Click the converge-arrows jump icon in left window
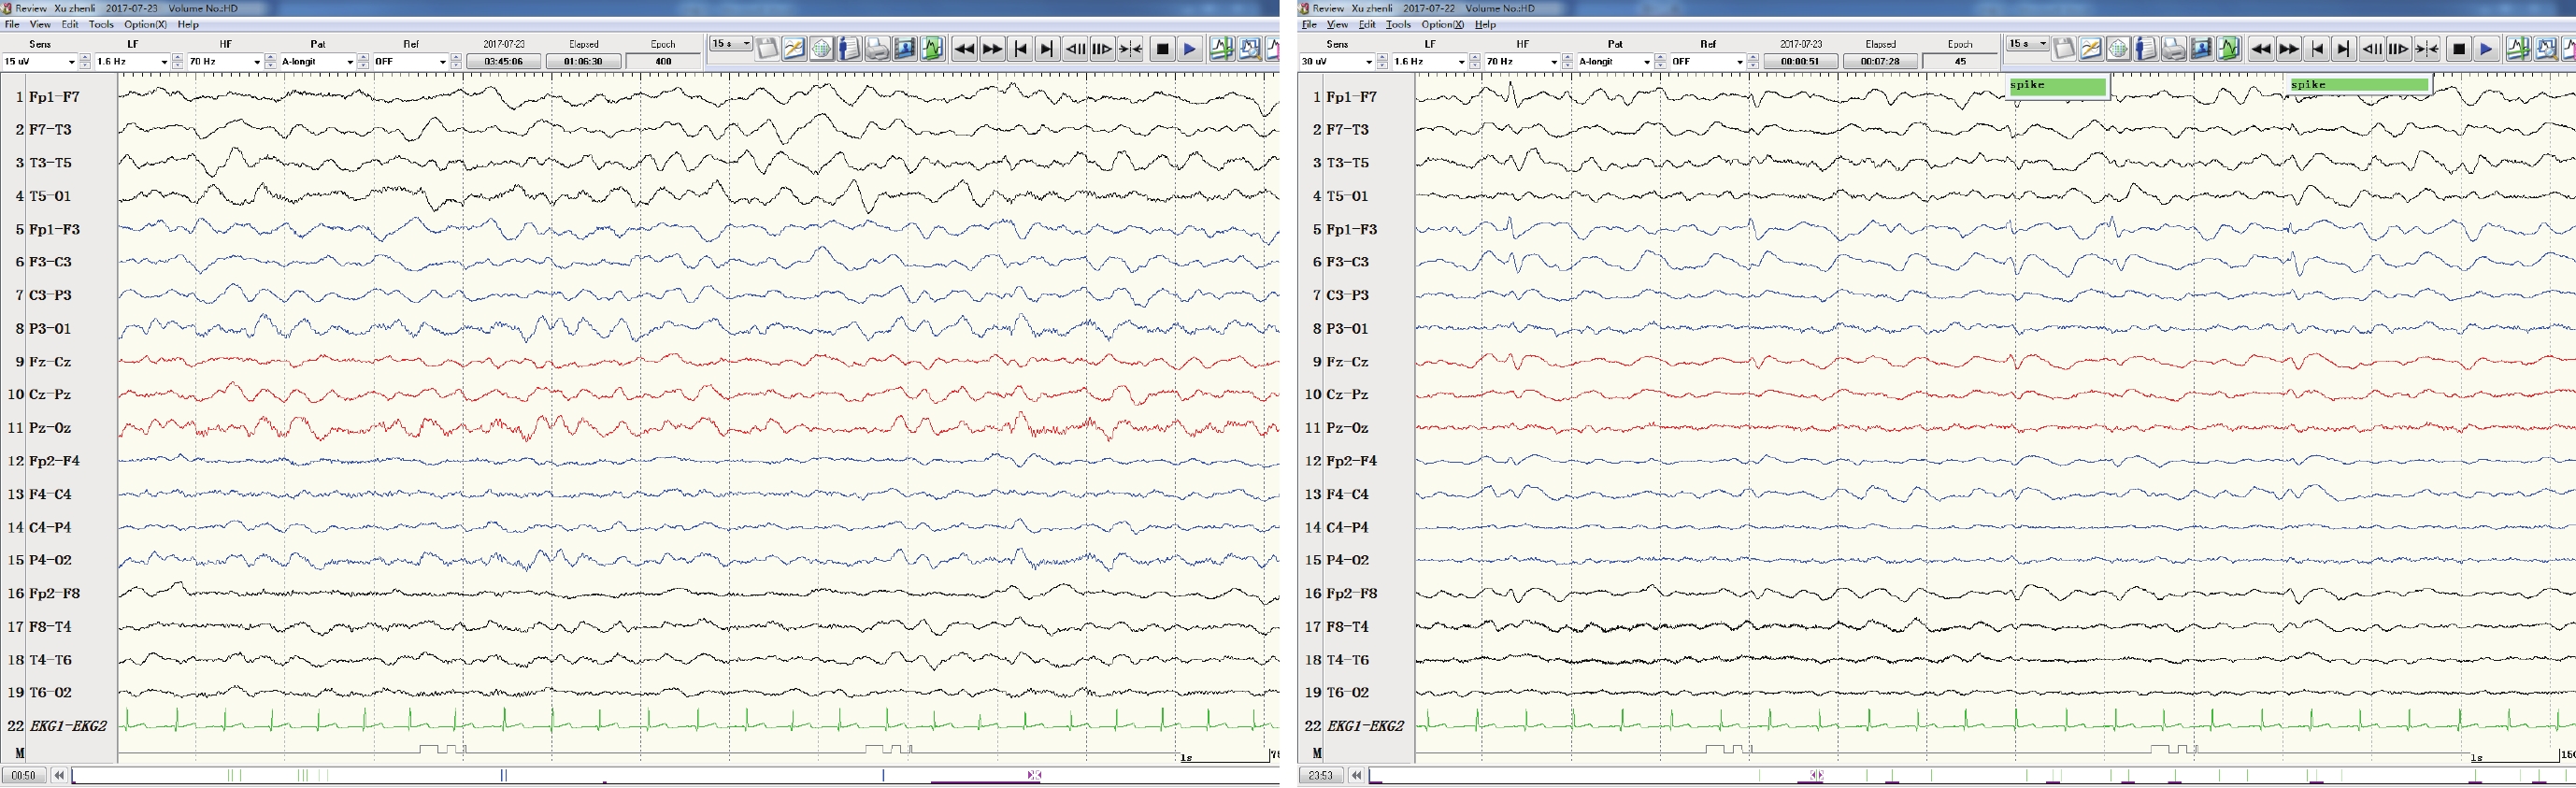 [1130, 48]
